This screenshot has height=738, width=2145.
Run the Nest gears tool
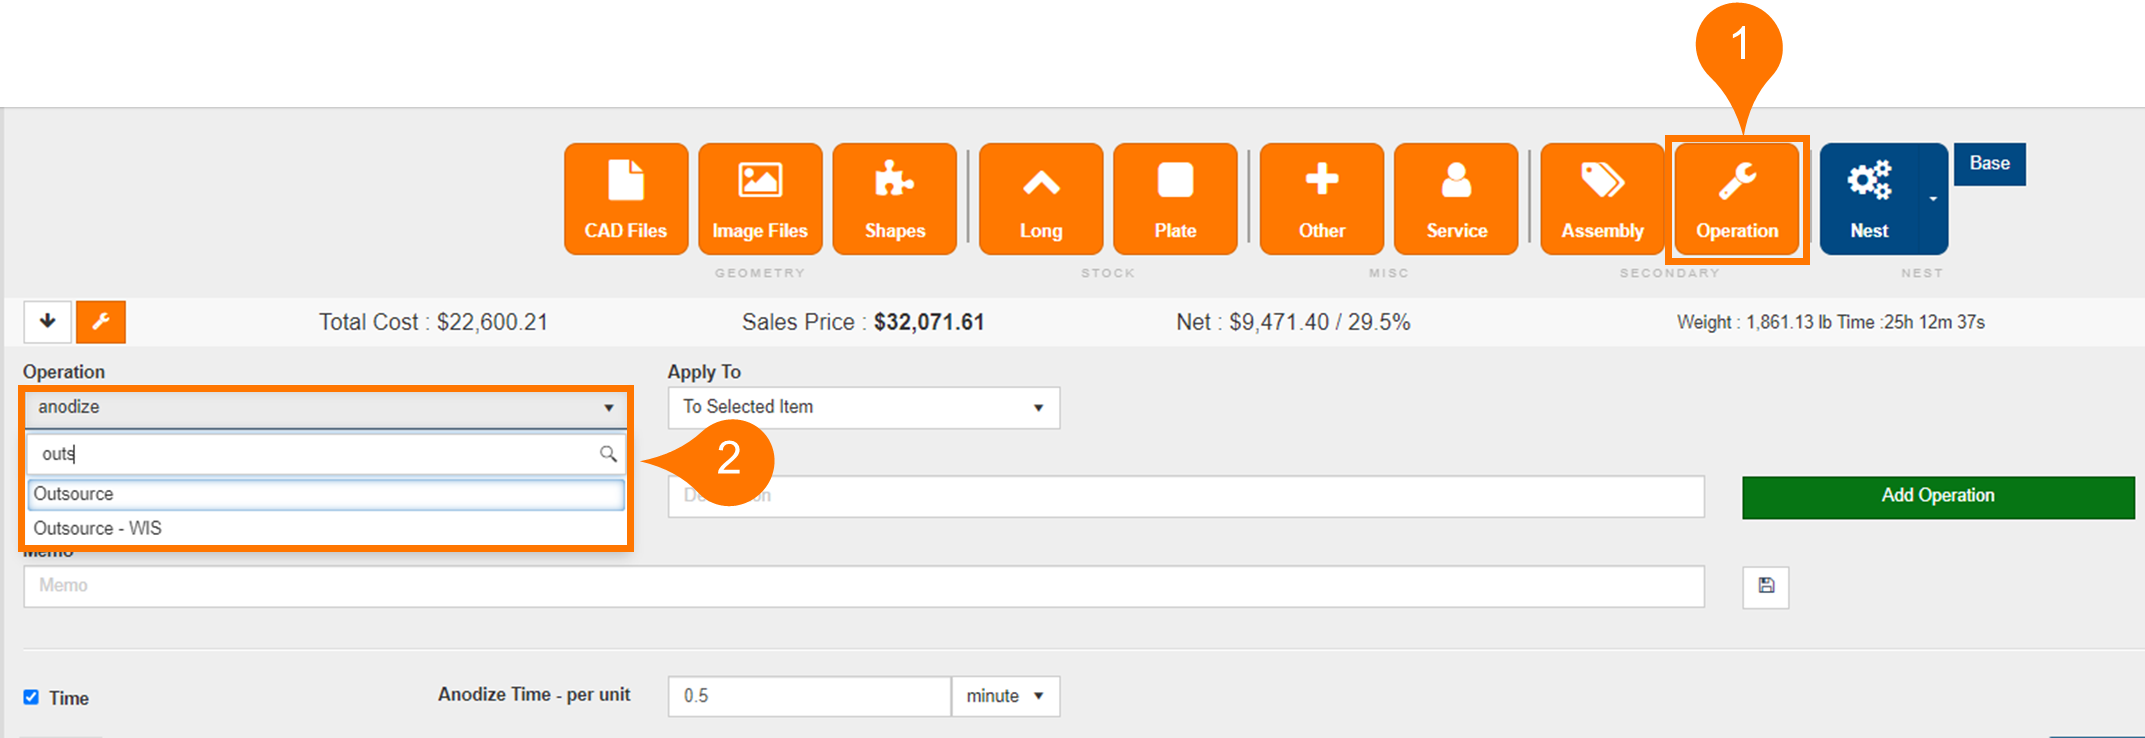(x=1869, y=199)
